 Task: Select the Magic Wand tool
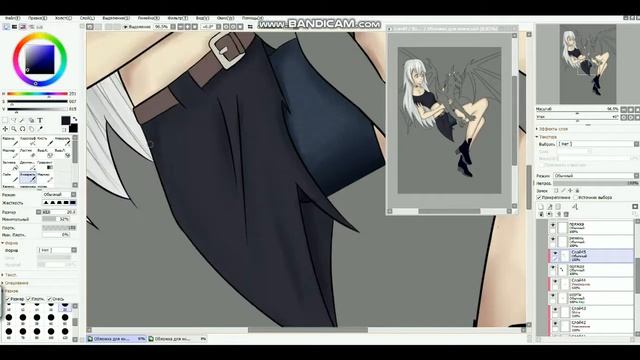(22, 120)
